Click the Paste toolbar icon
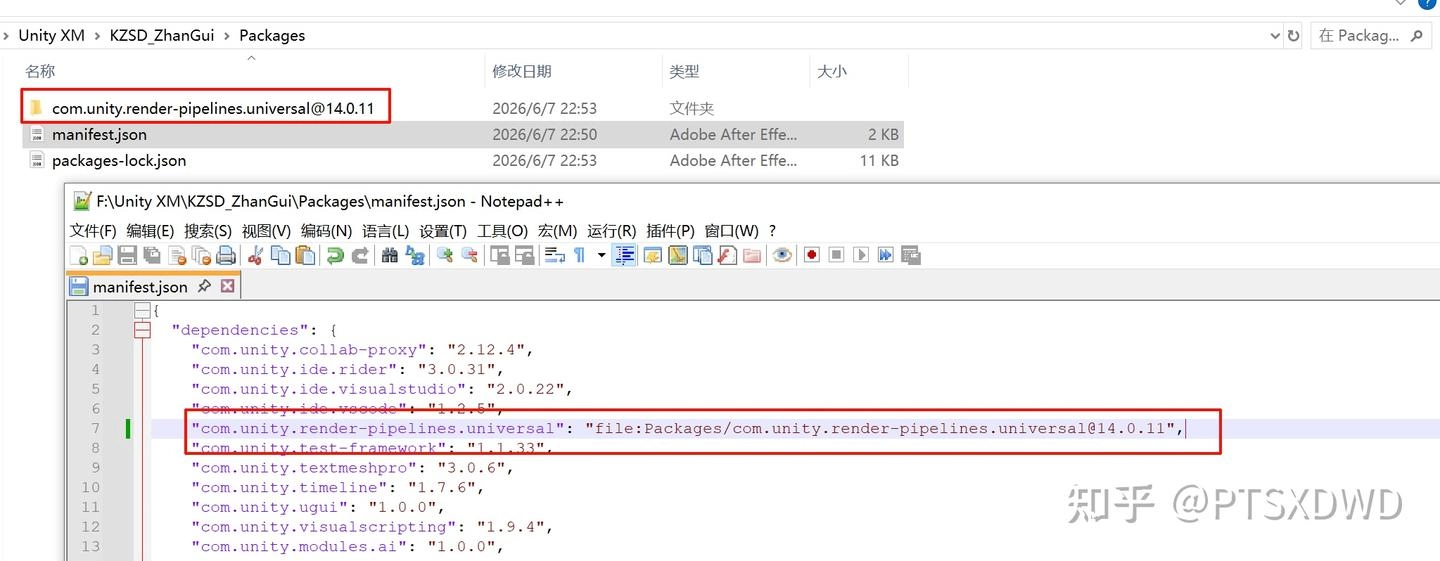 304,255
